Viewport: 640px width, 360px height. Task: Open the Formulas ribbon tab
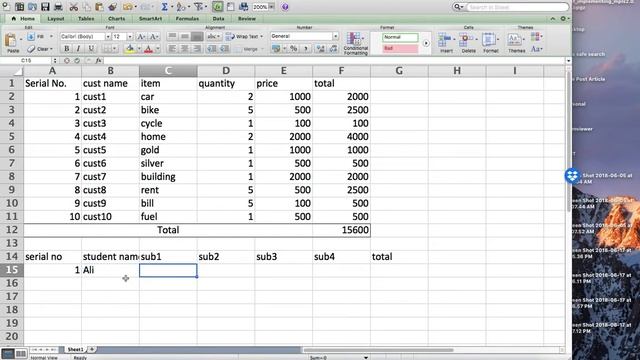tap(187, 19)
